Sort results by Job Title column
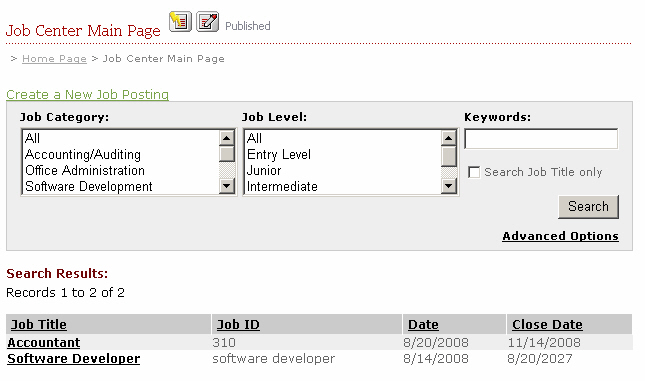This screenshot has width=645, height=381. pos(39,325)
